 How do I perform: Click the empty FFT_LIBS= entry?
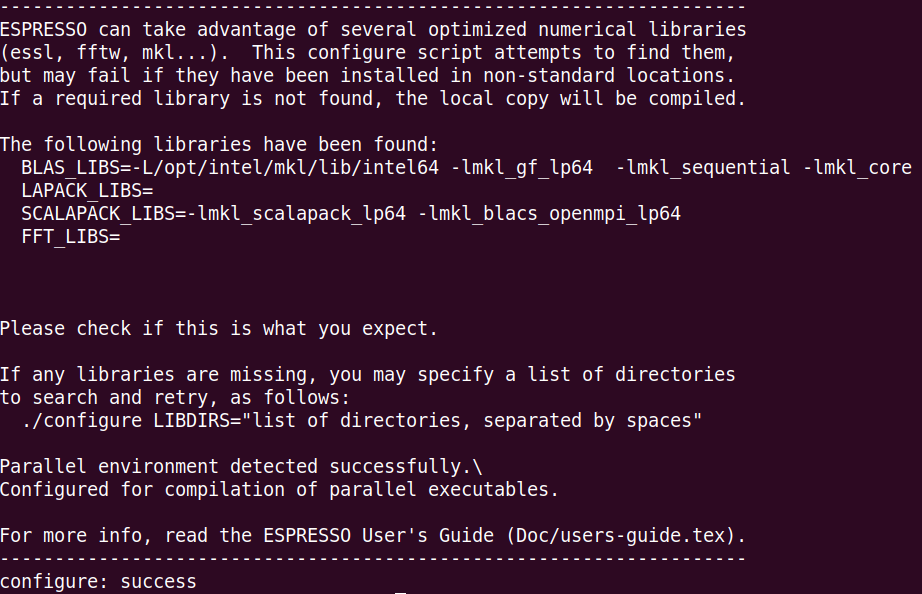click(71, 237)
